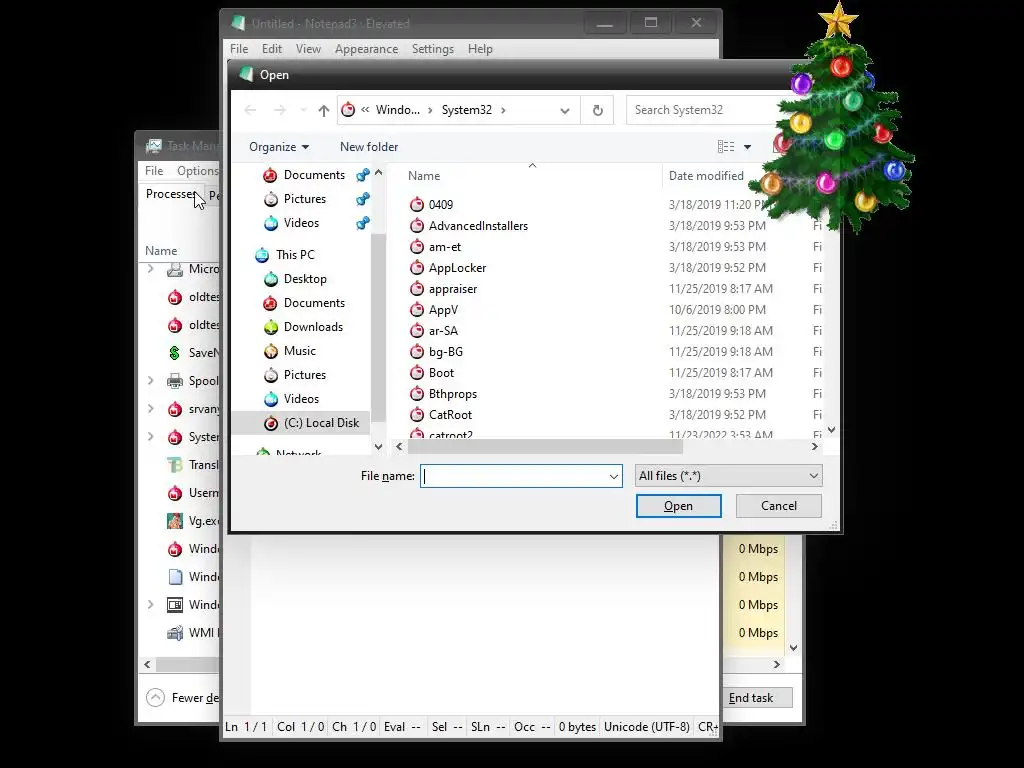Open Notepad3 Appearance menu
Screen dimensions: 1024x768
tap(366, 49)
